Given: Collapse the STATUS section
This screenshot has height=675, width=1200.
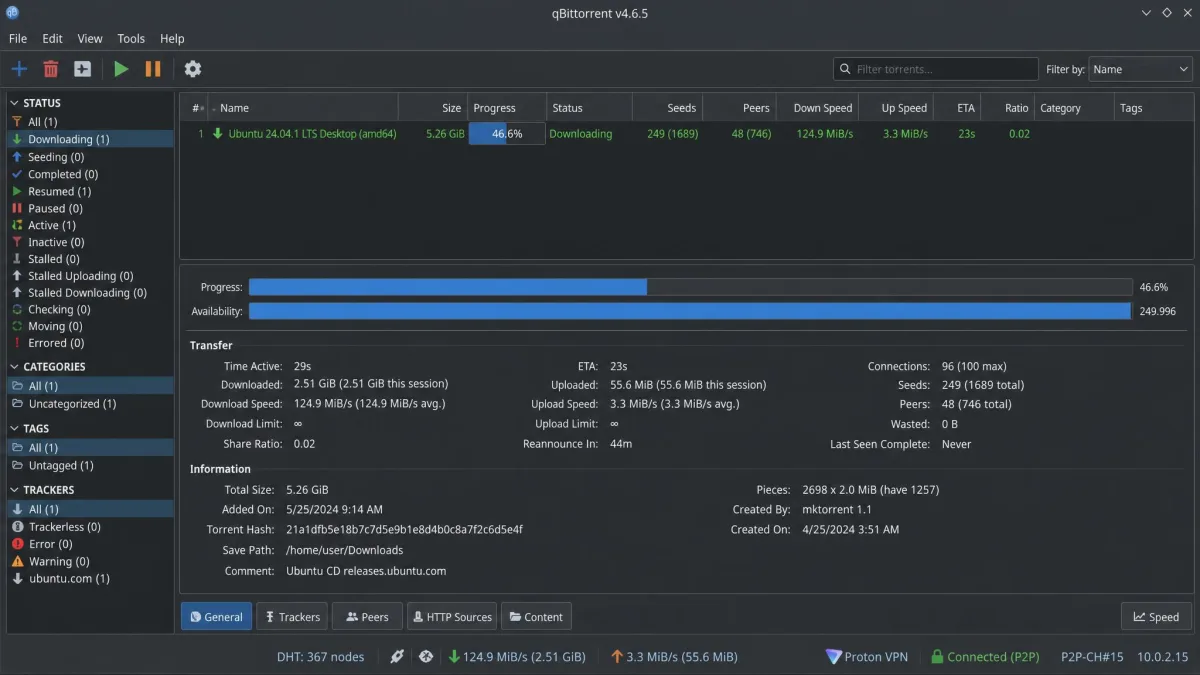Looking at the screenshot, I should [x=15, y=103].
